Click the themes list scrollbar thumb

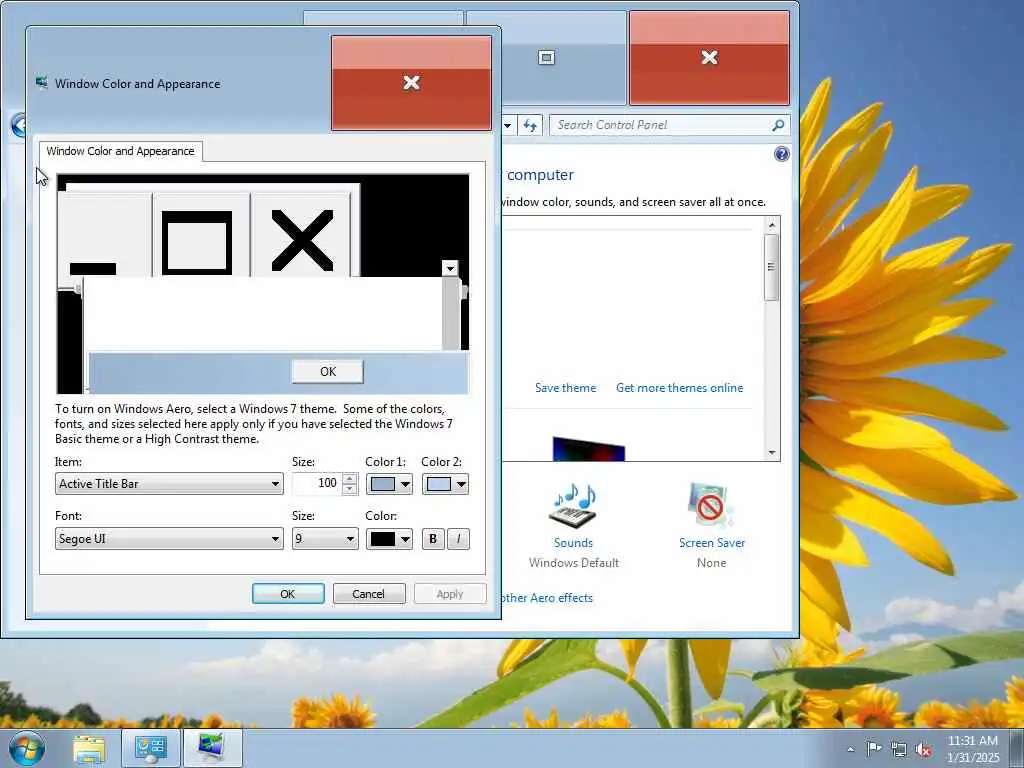pos(772,267)
